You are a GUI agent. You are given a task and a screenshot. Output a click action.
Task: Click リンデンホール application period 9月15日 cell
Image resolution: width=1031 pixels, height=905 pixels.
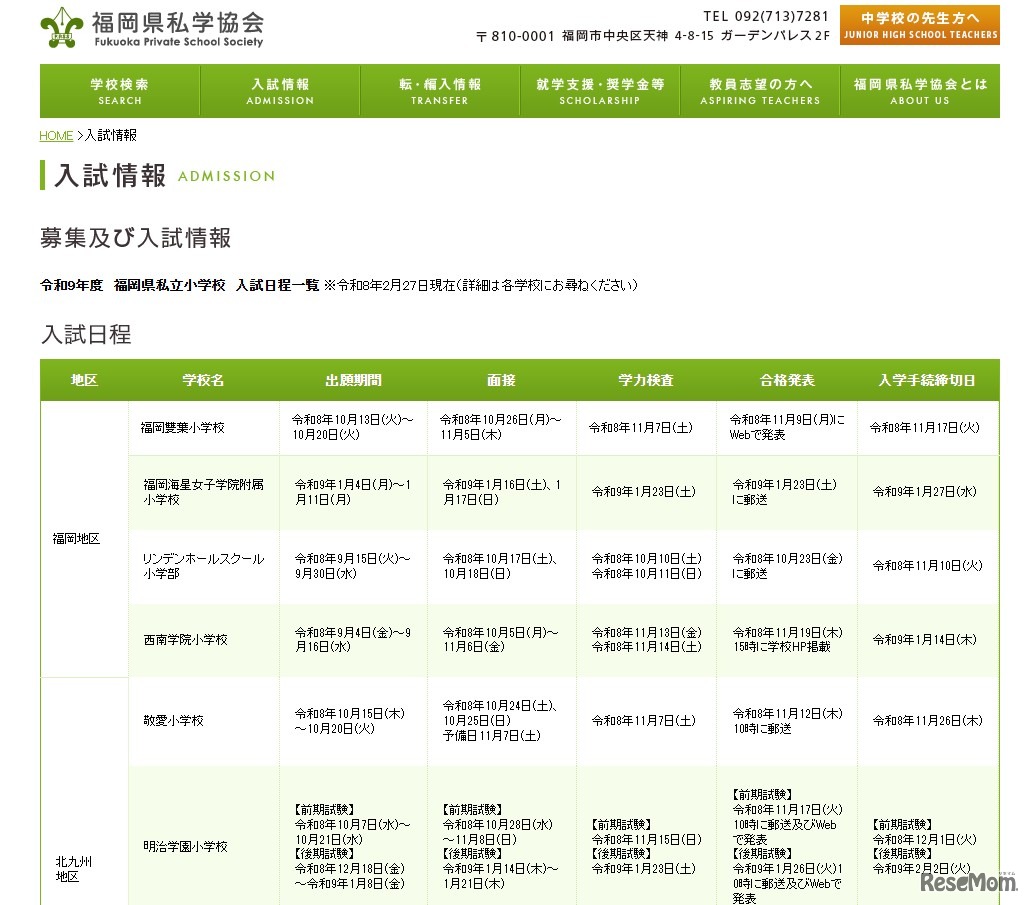pos(353,566)
